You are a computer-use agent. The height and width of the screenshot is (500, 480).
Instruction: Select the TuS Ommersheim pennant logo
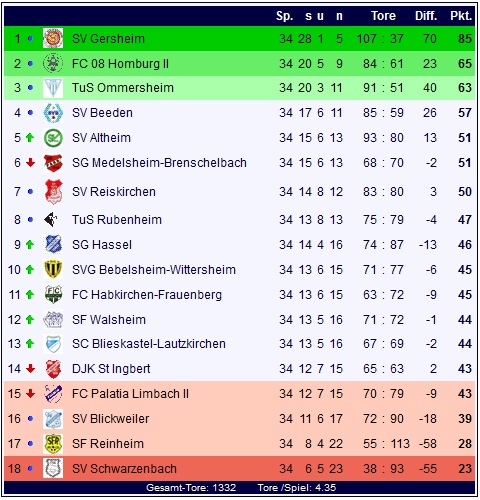point(53,88)
